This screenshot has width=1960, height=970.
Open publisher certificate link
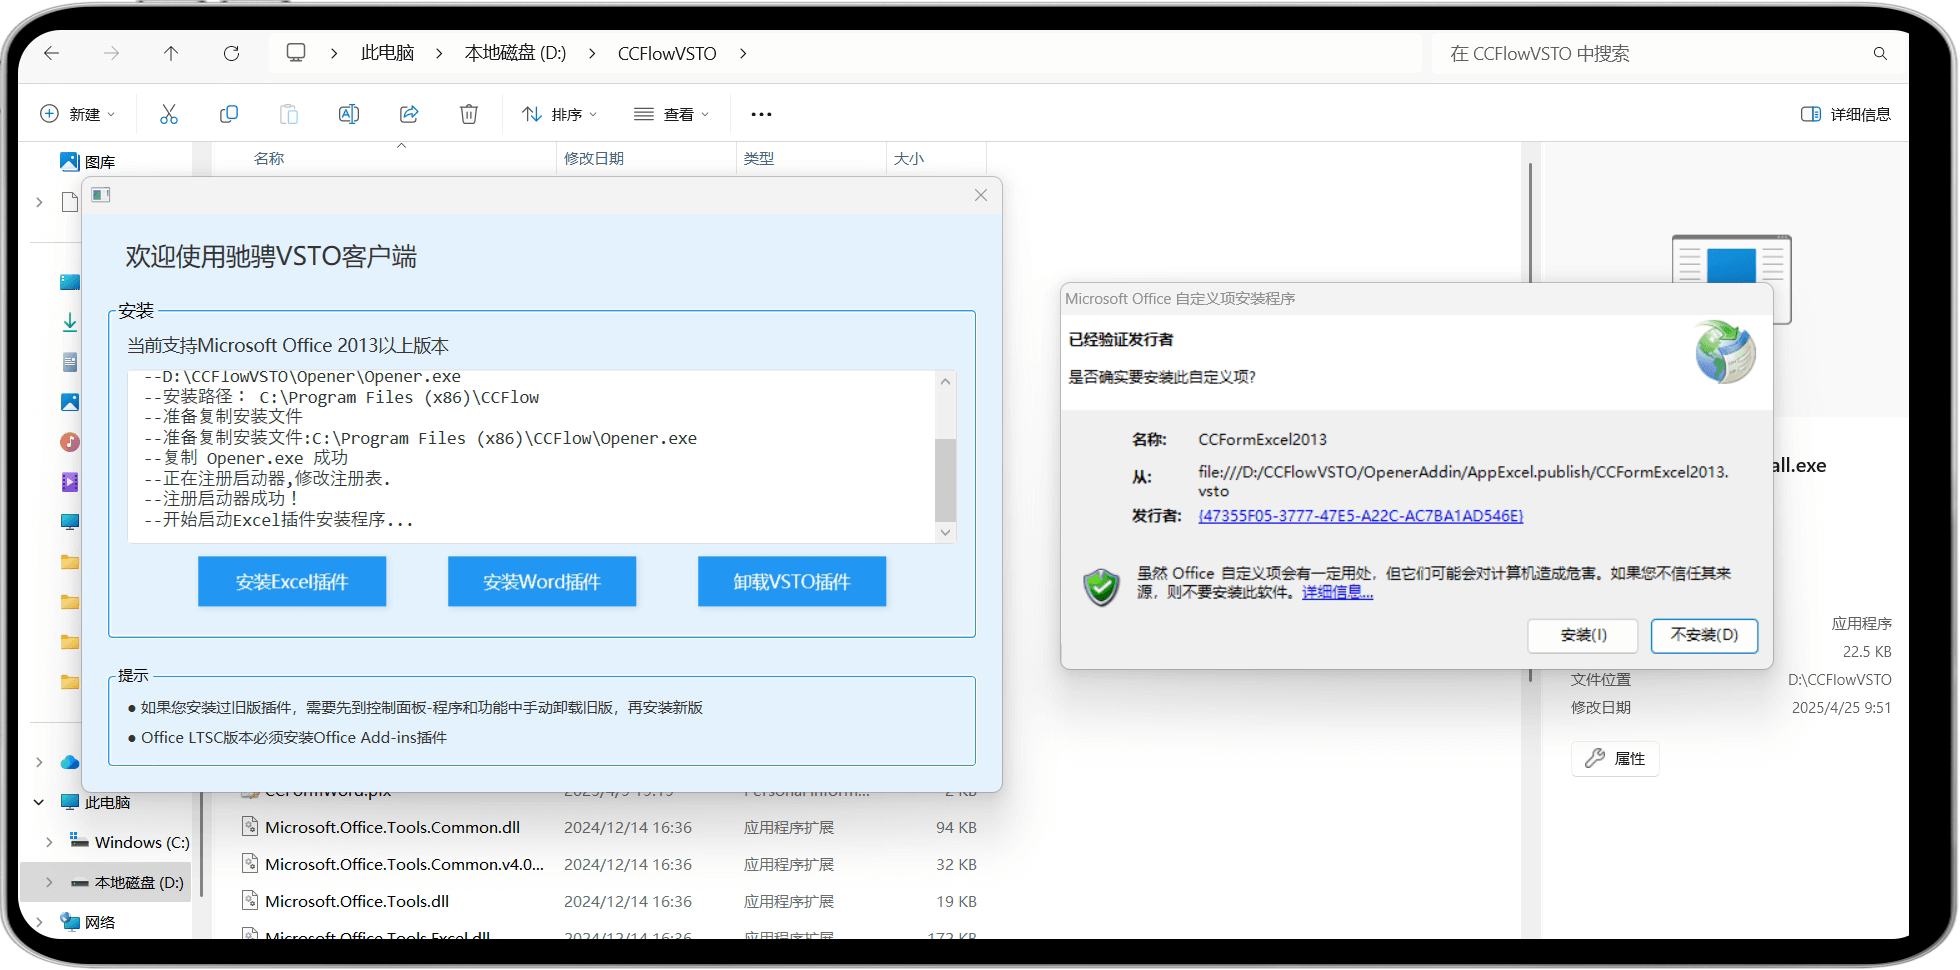pos(1361,516)
